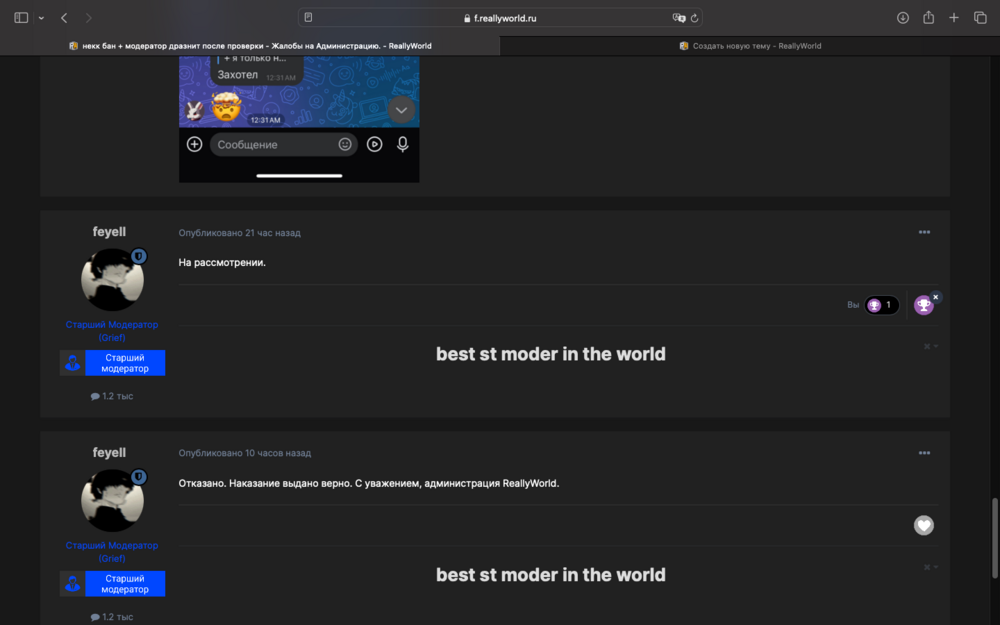Open signature options in the 'Отказано' post
Screen dimensions: 1000x625
930,567
